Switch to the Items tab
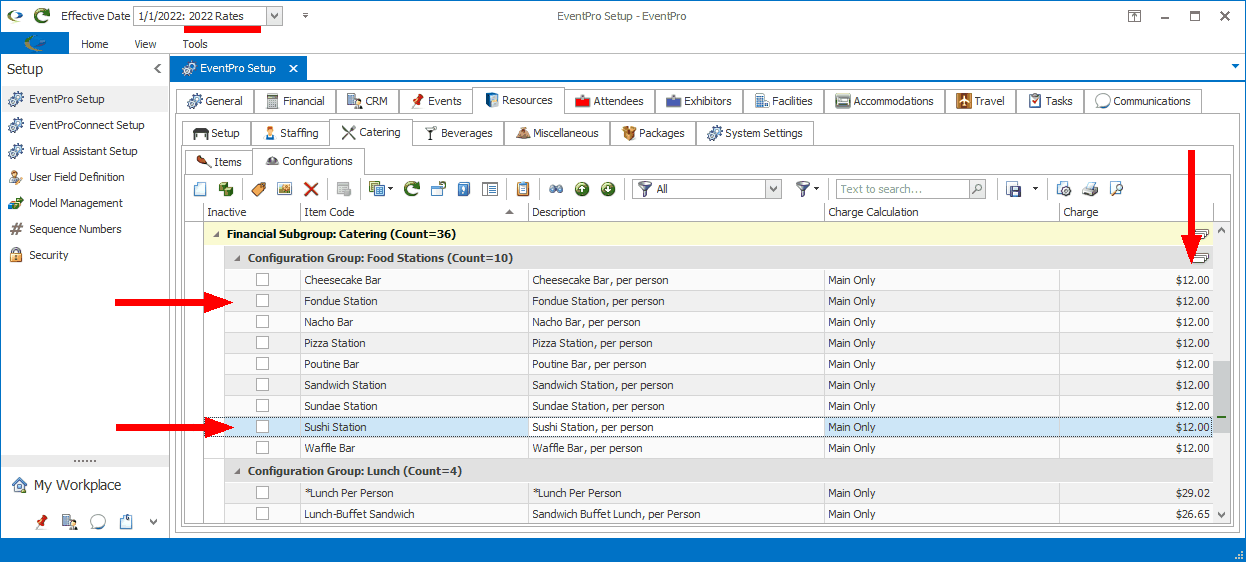 click(x=219, y=161)
